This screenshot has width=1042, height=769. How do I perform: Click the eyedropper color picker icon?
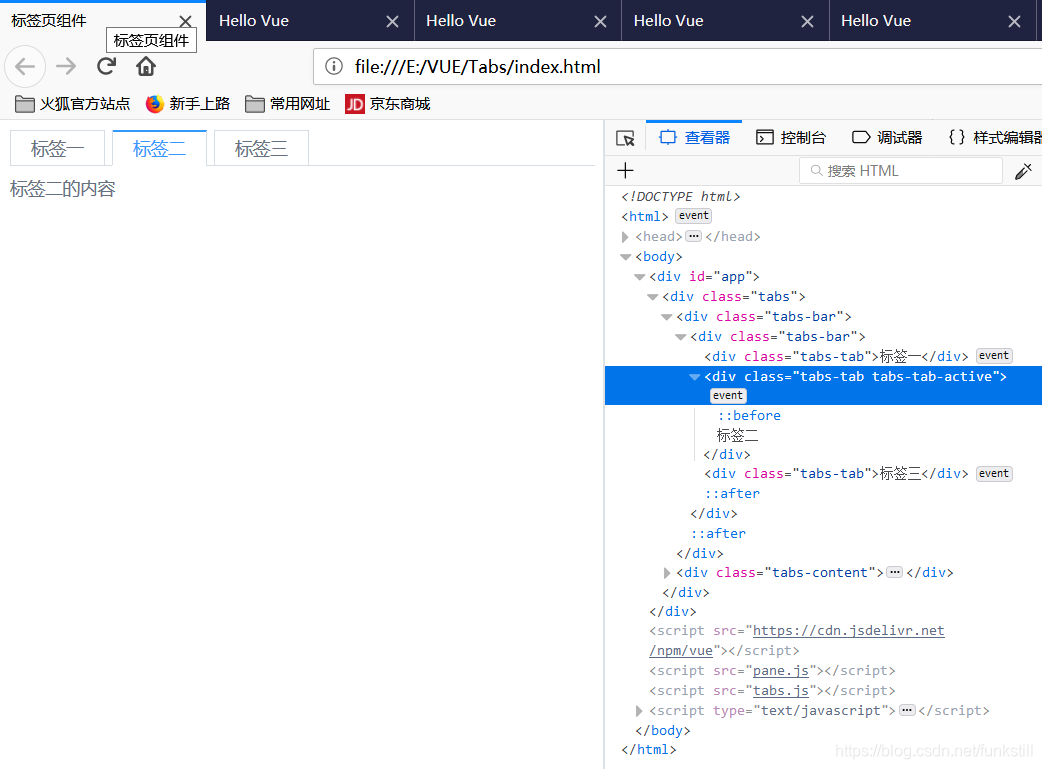tap(1023, 171)
